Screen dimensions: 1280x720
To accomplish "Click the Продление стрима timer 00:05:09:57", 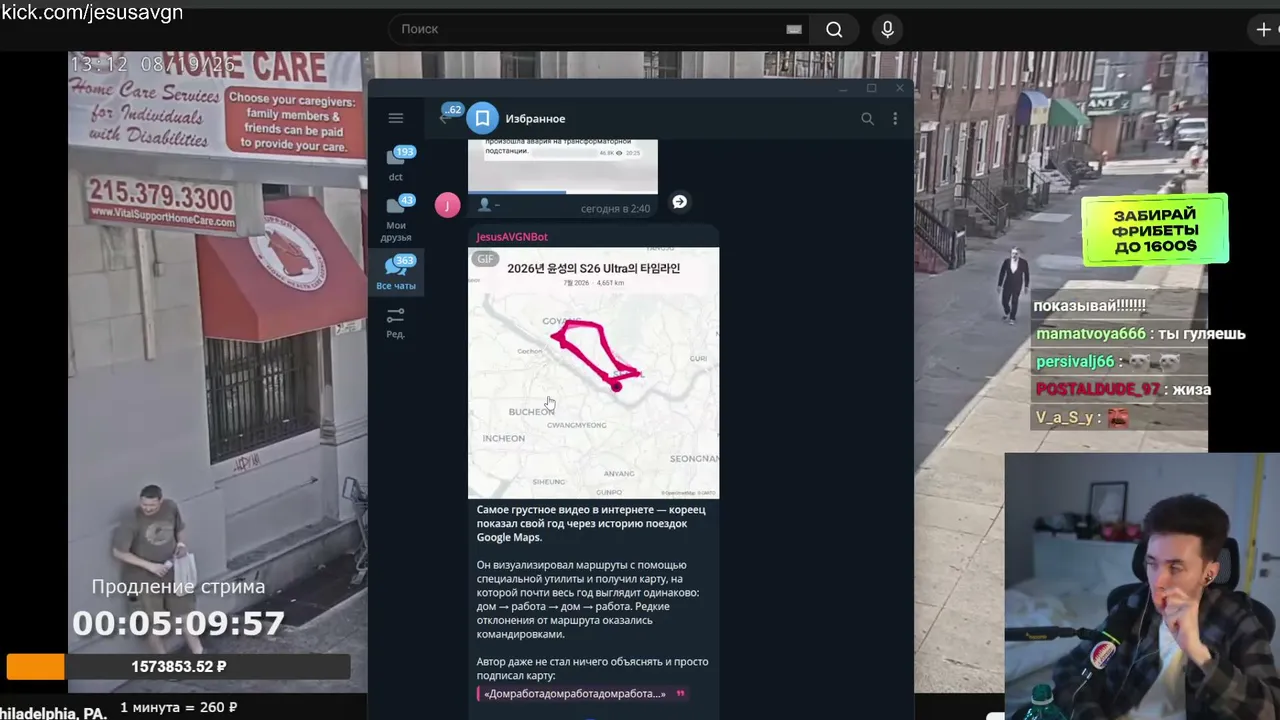I will (178, 624).
